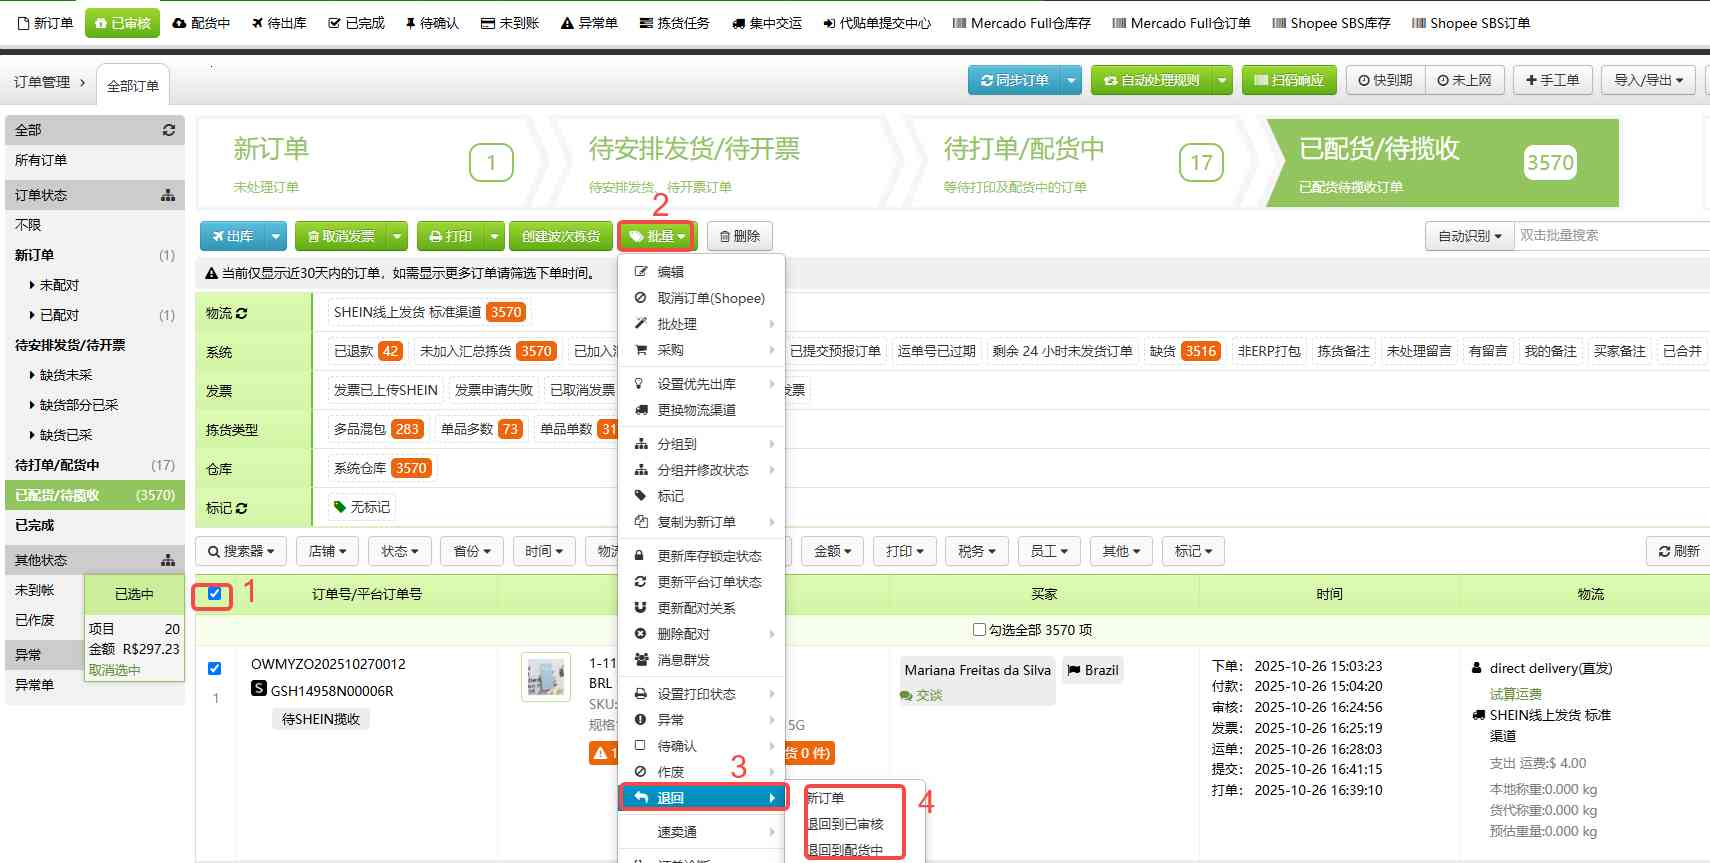Open the Mercado Full仓库存 tab

click(1021, 23)
